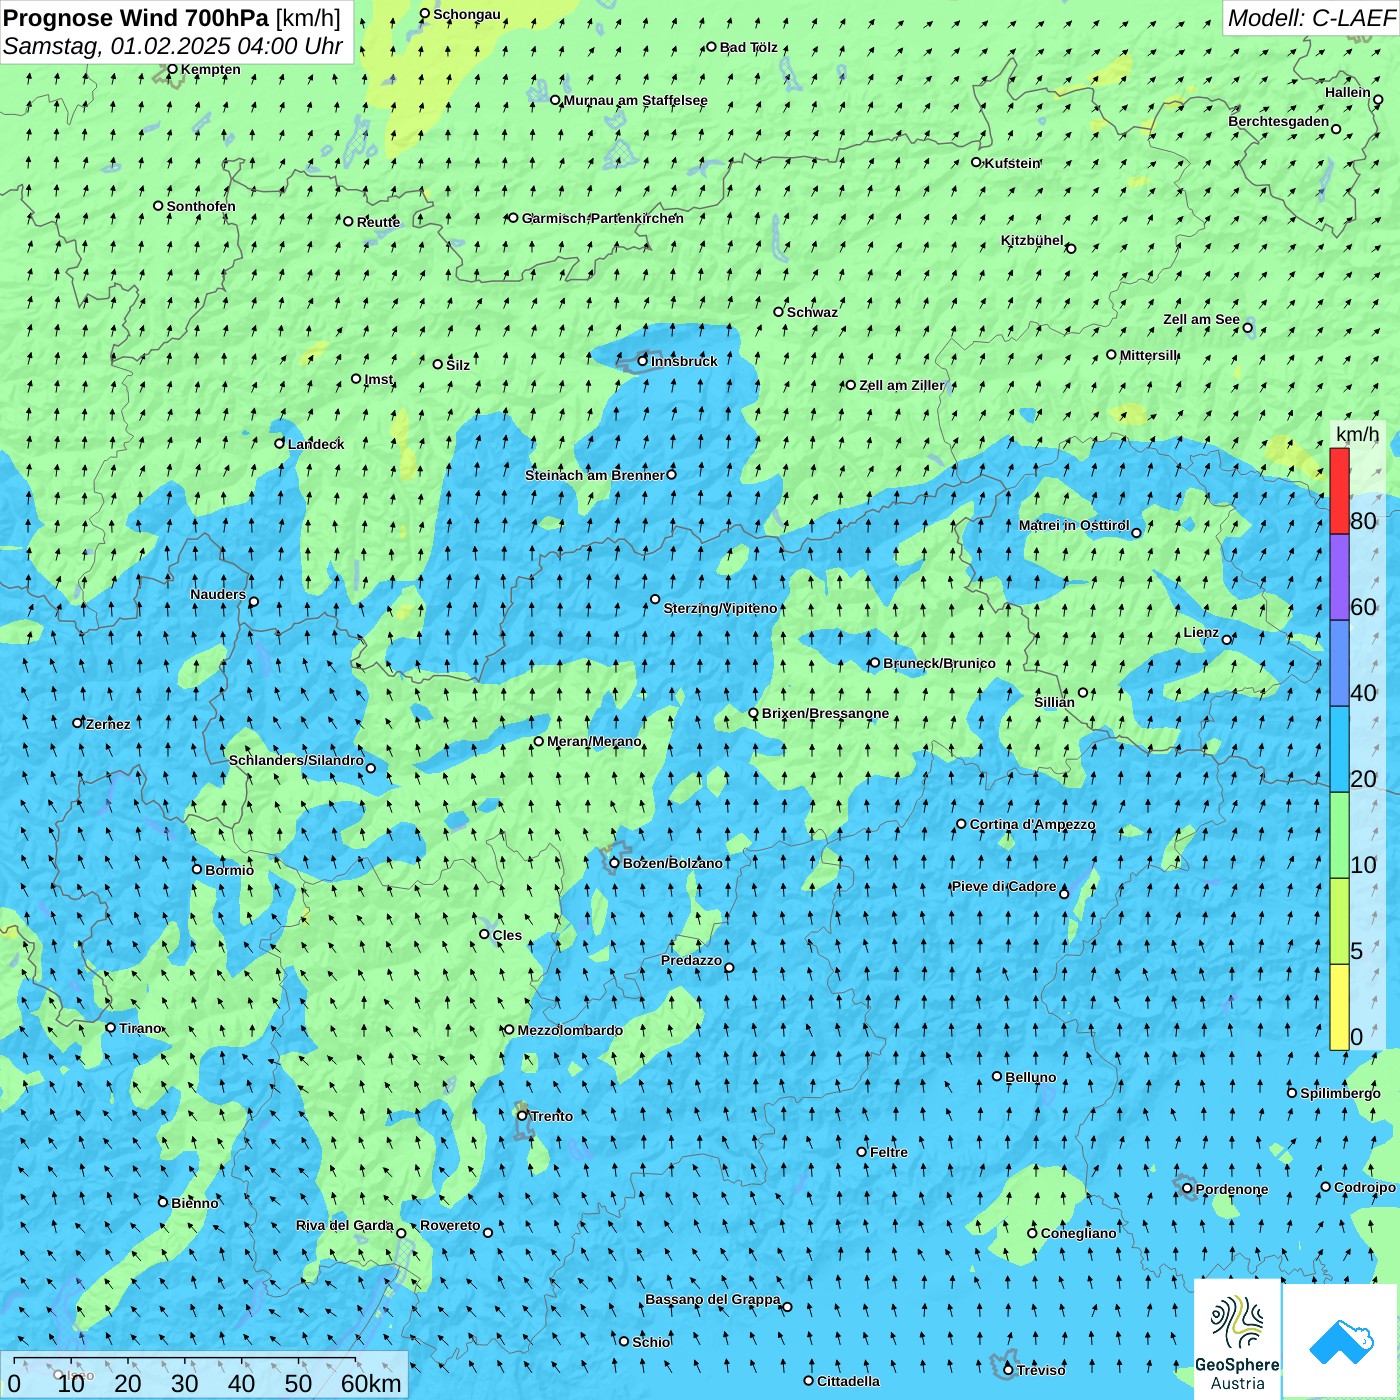Click the 'Bad Tölz' label
Viewport: 1400px width, 1400px height.
click(x=748, y=47)
